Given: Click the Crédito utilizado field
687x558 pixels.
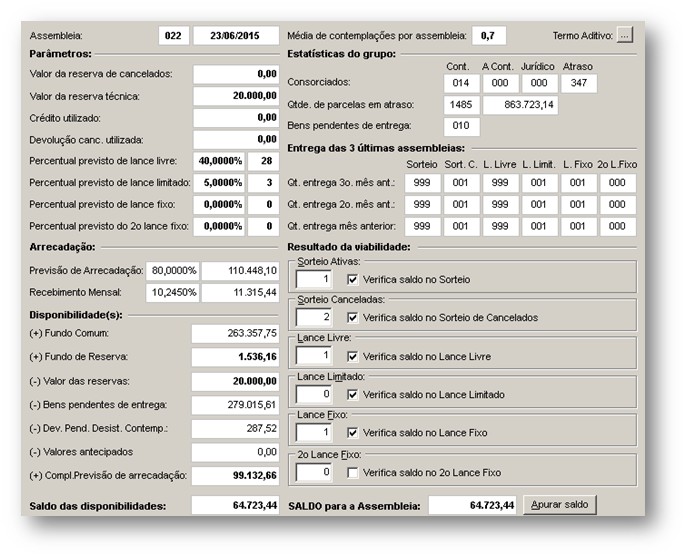Looking at the screenshot, I should 236,118.
